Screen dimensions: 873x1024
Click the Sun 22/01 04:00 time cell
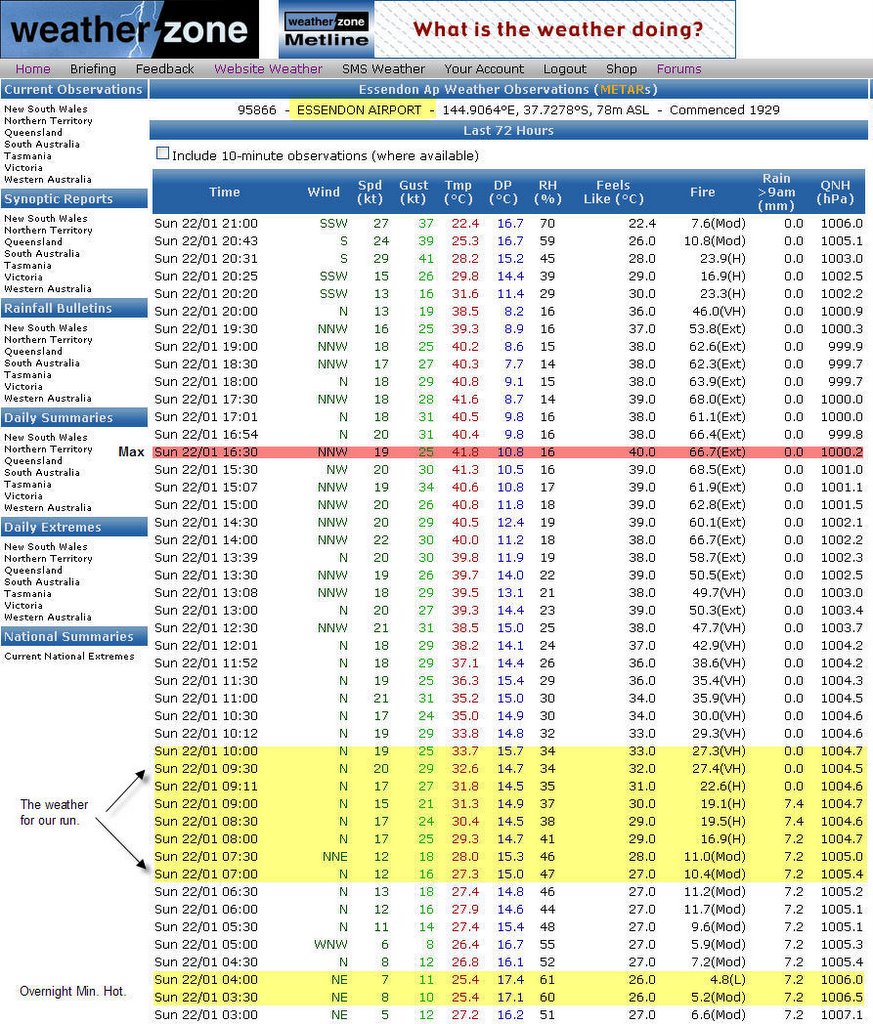[206, 980]
